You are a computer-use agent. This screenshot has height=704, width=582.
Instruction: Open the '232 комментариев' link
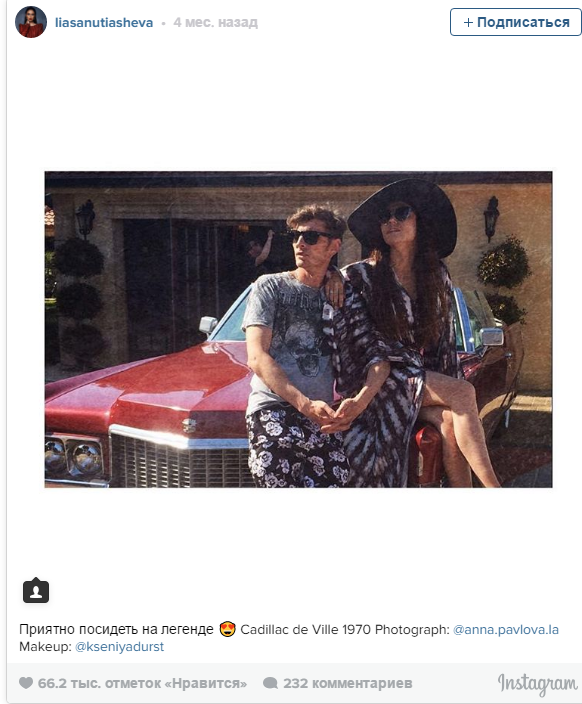[x=348, y=683]
